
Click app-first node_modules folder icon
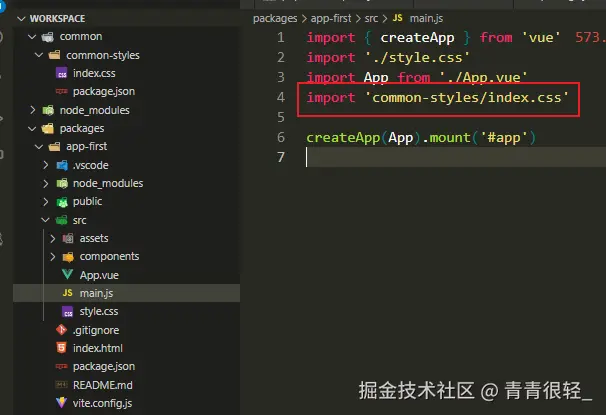click(x=62, y=183)
